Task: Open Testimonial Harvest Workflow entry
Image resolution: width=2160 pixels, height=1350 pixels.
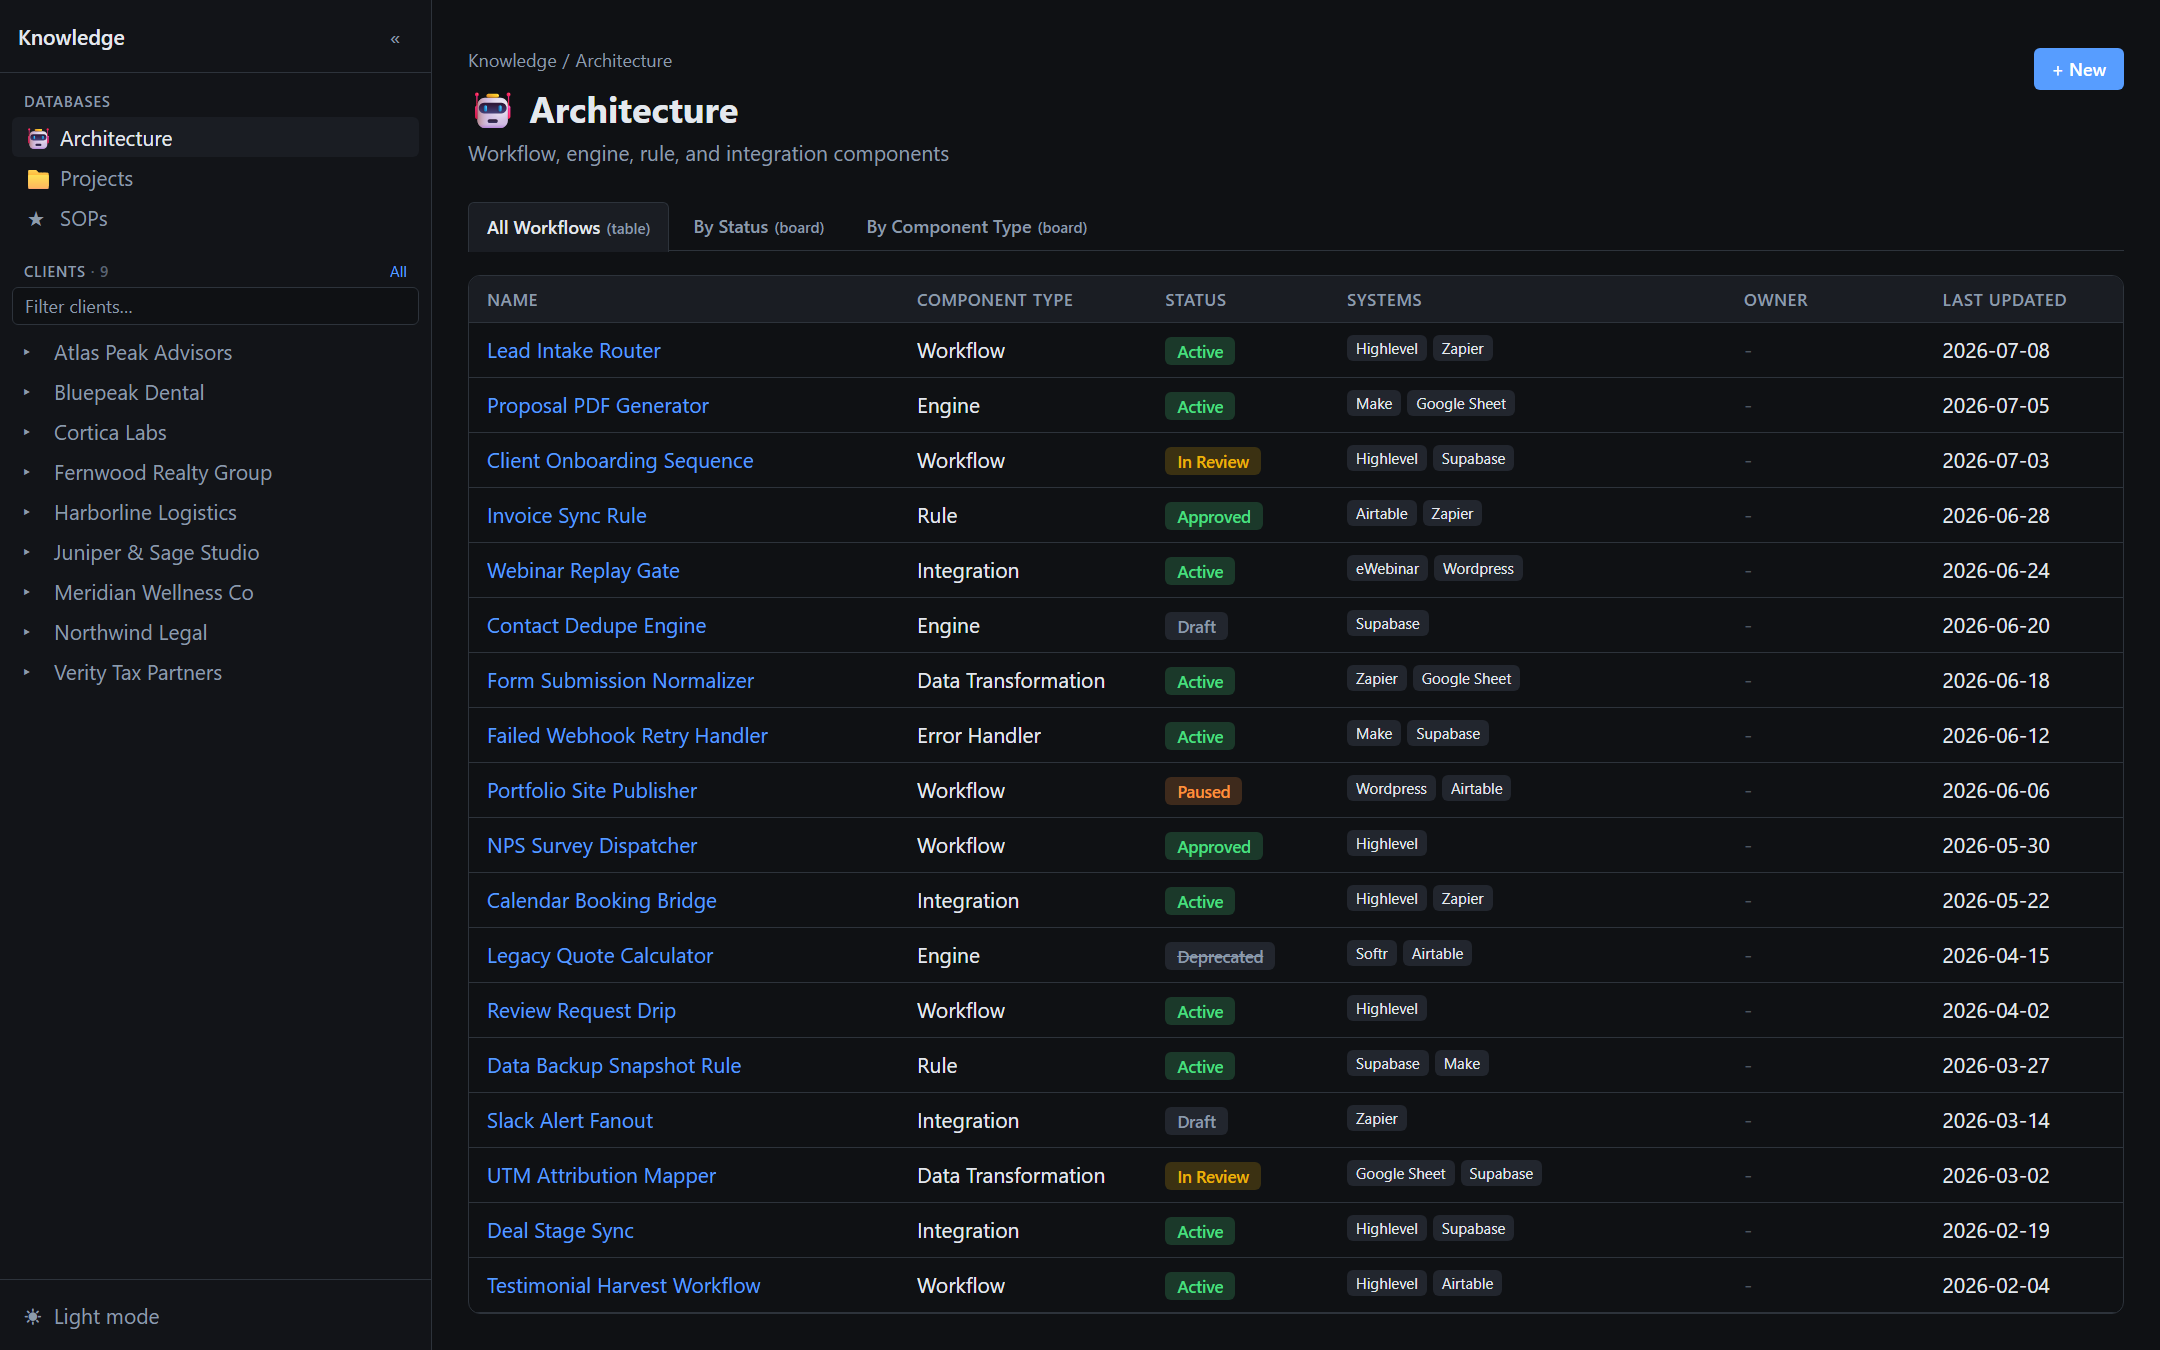Action: pyautogui.click(x=623, y=1286)
